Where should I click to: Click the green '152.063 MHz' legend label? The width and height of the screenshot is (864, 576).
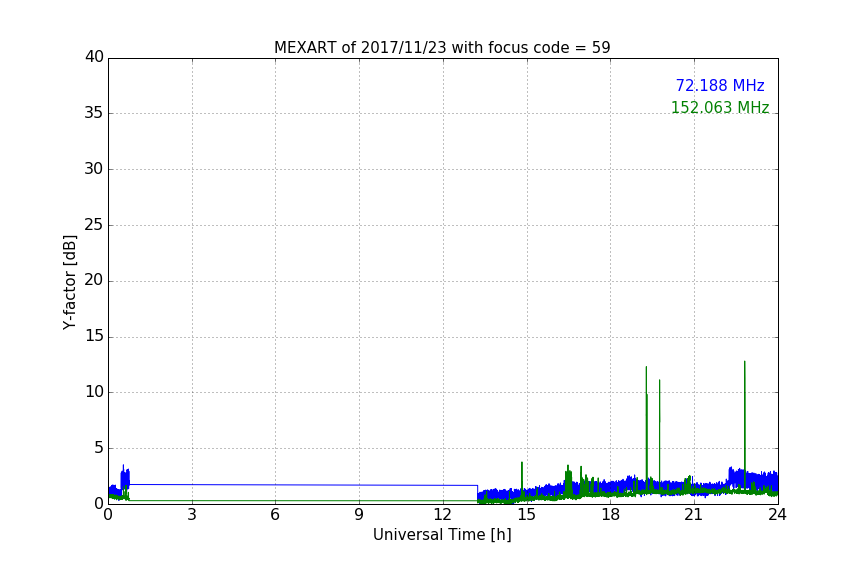click(x=720, y=107)
